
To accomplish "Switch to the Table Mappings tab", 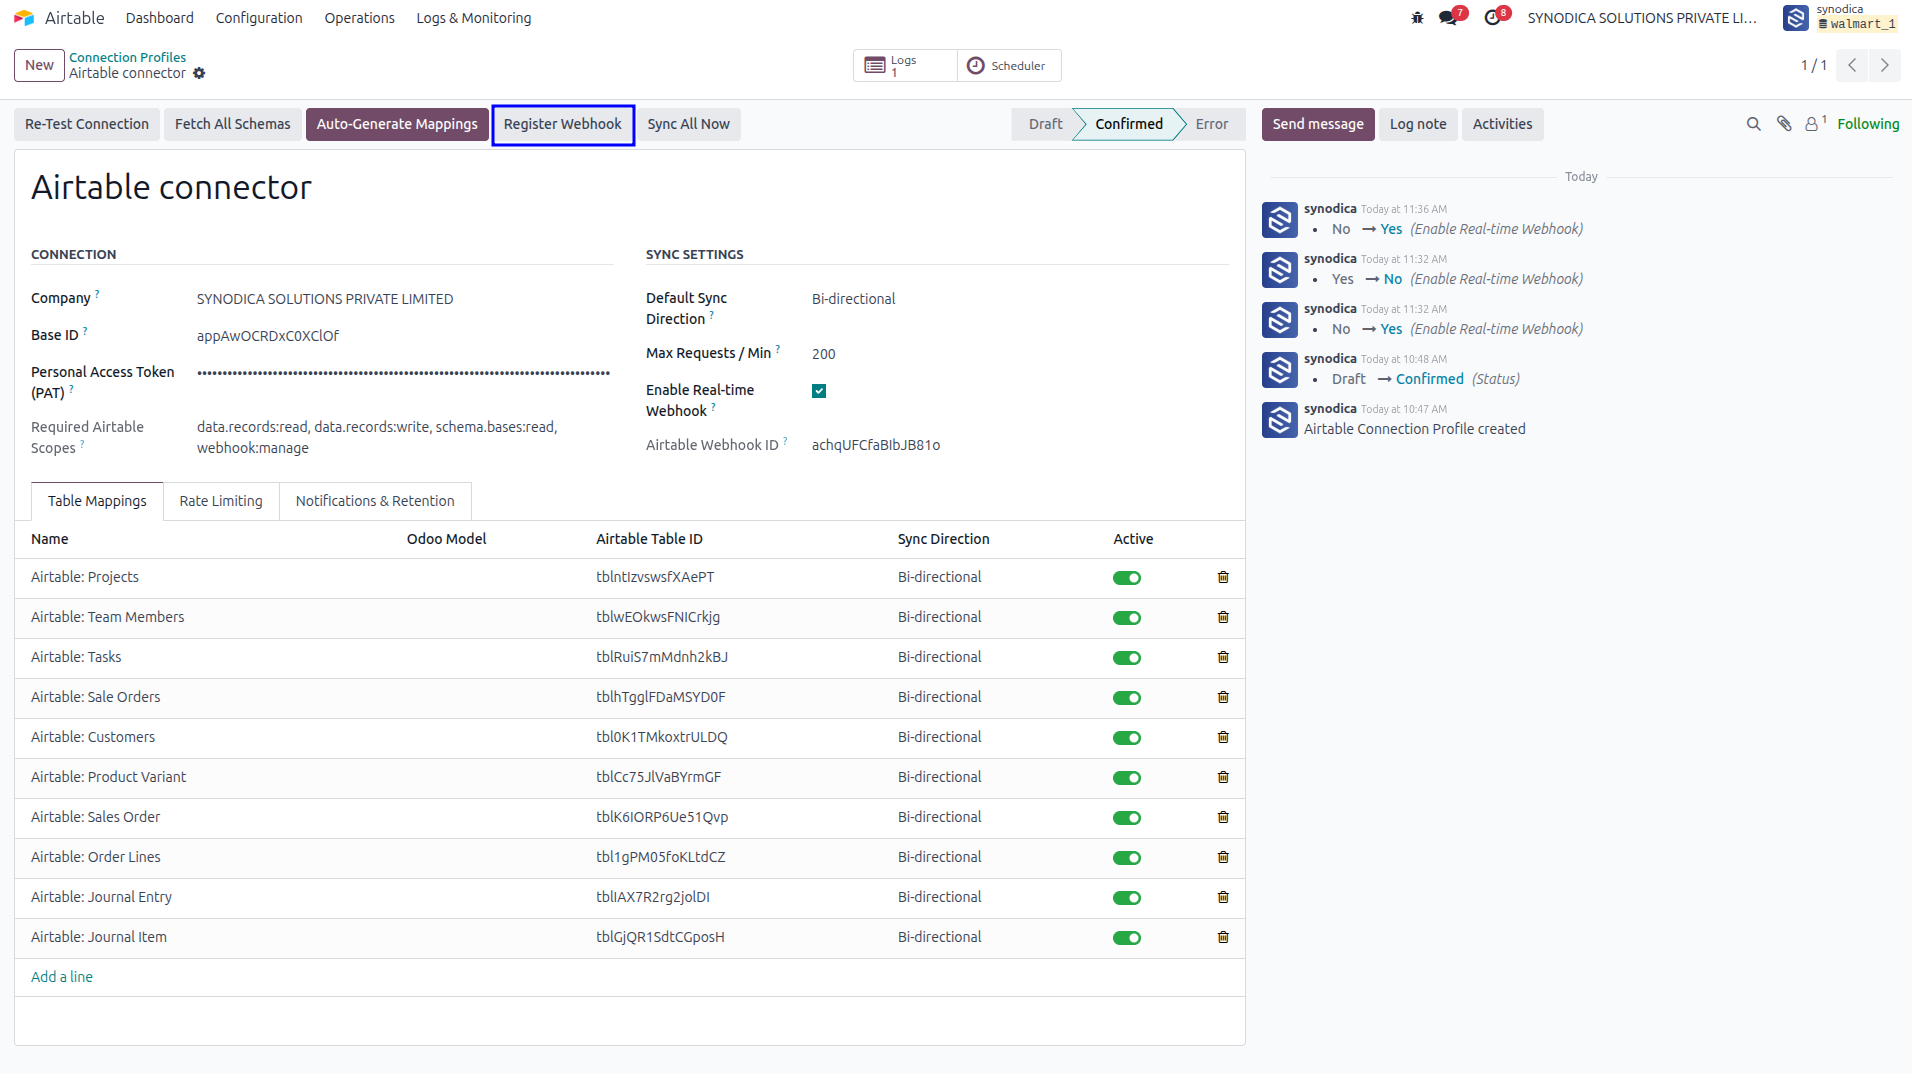I will point(97,501).
